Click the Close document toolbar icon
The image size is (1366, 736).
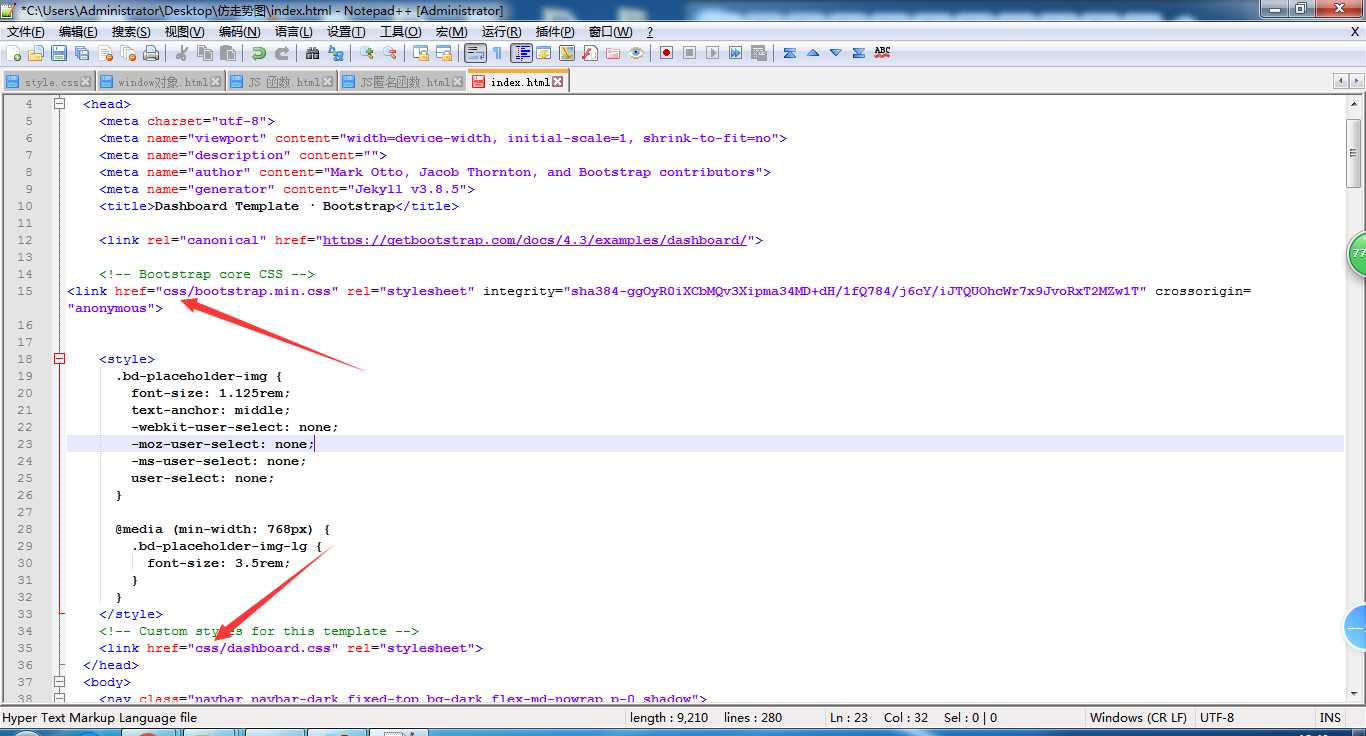click(105, 53)
